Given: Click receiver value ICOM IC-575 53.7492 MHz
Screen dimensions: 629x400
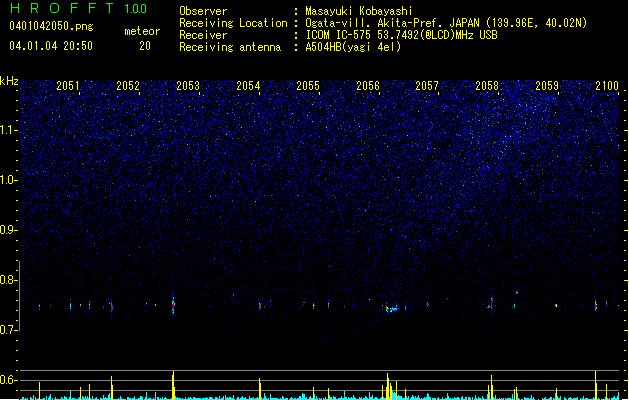Looking at the screenshot, I should pos(401,35).
